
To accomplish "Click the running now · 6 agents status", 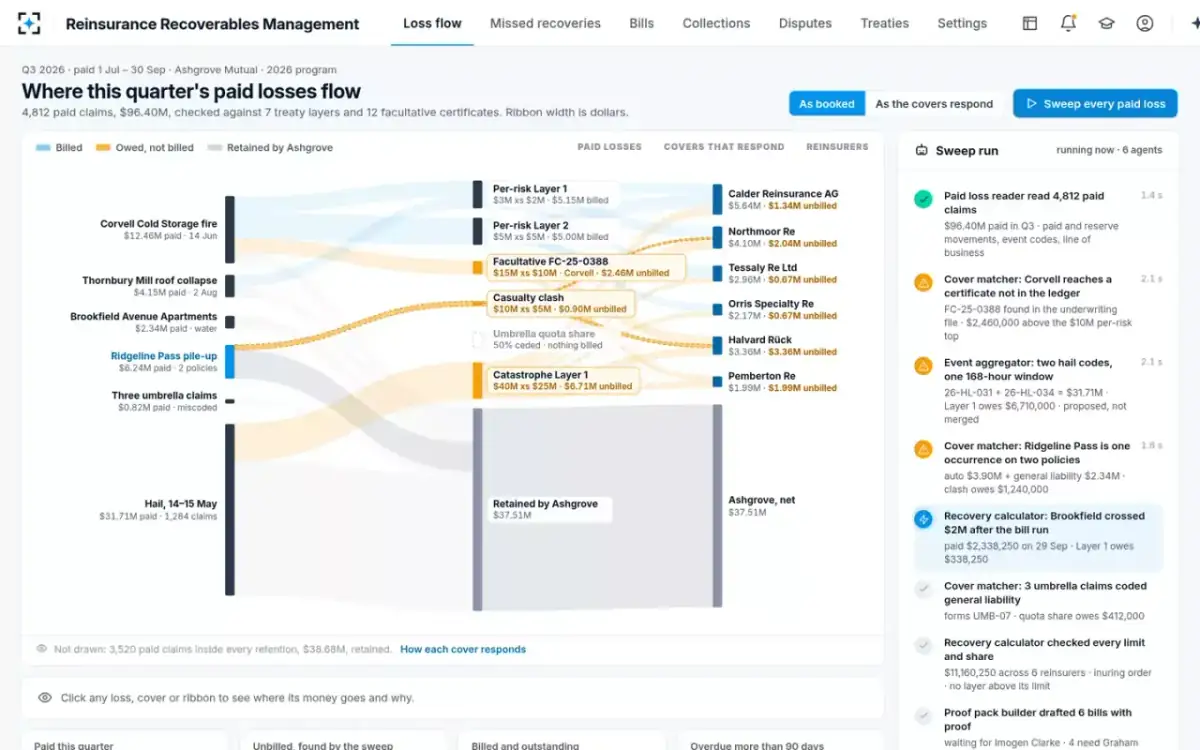I will click(1109, 150).
